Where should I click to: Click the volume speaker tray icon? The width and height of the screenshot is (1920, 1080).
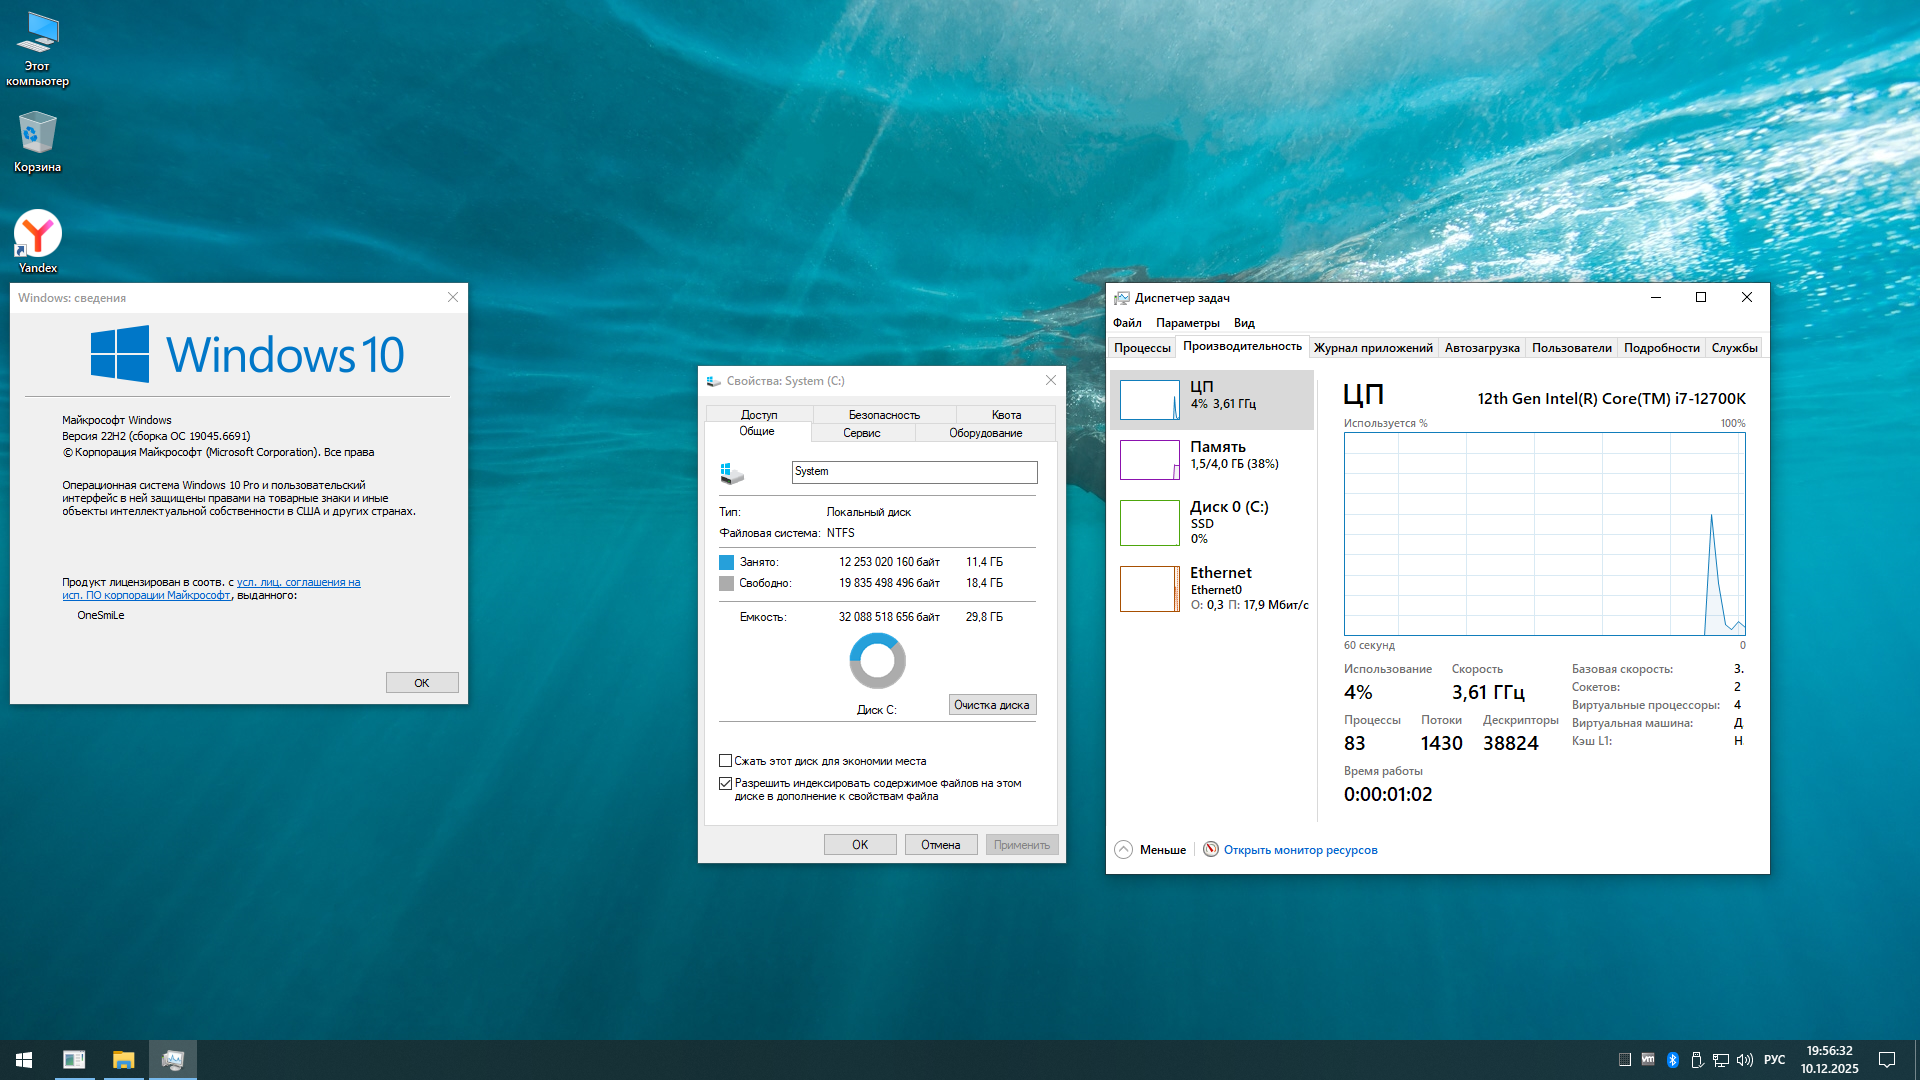pyautogui.click(x=1745, y=1059)
